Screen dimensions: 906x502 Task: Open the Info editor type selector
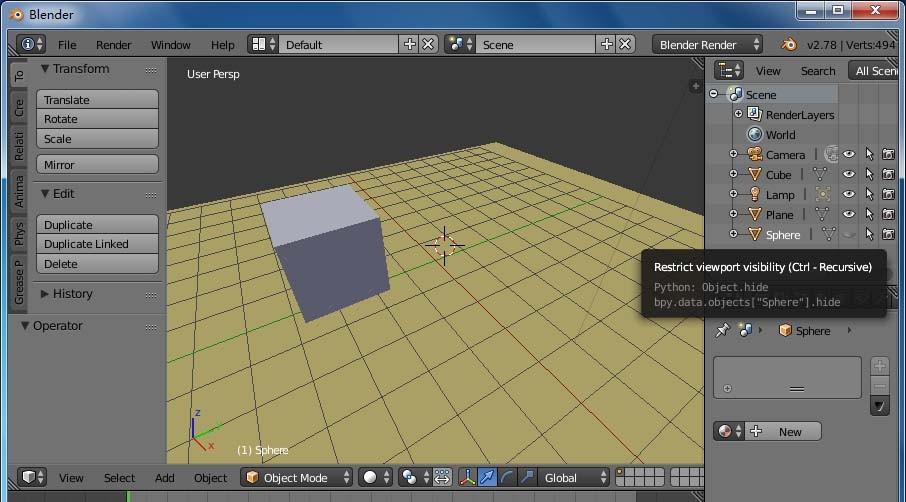tap(31, 44)
